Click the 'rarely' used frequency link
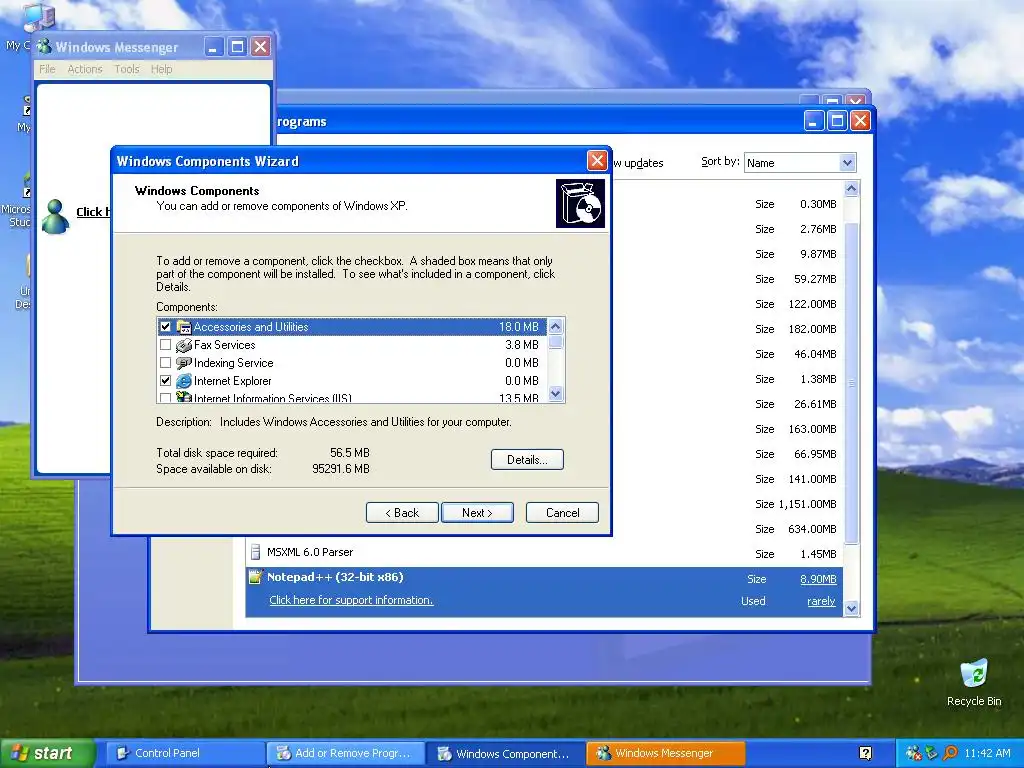Screen dimensions: 1024x768 tap(821, 601)
